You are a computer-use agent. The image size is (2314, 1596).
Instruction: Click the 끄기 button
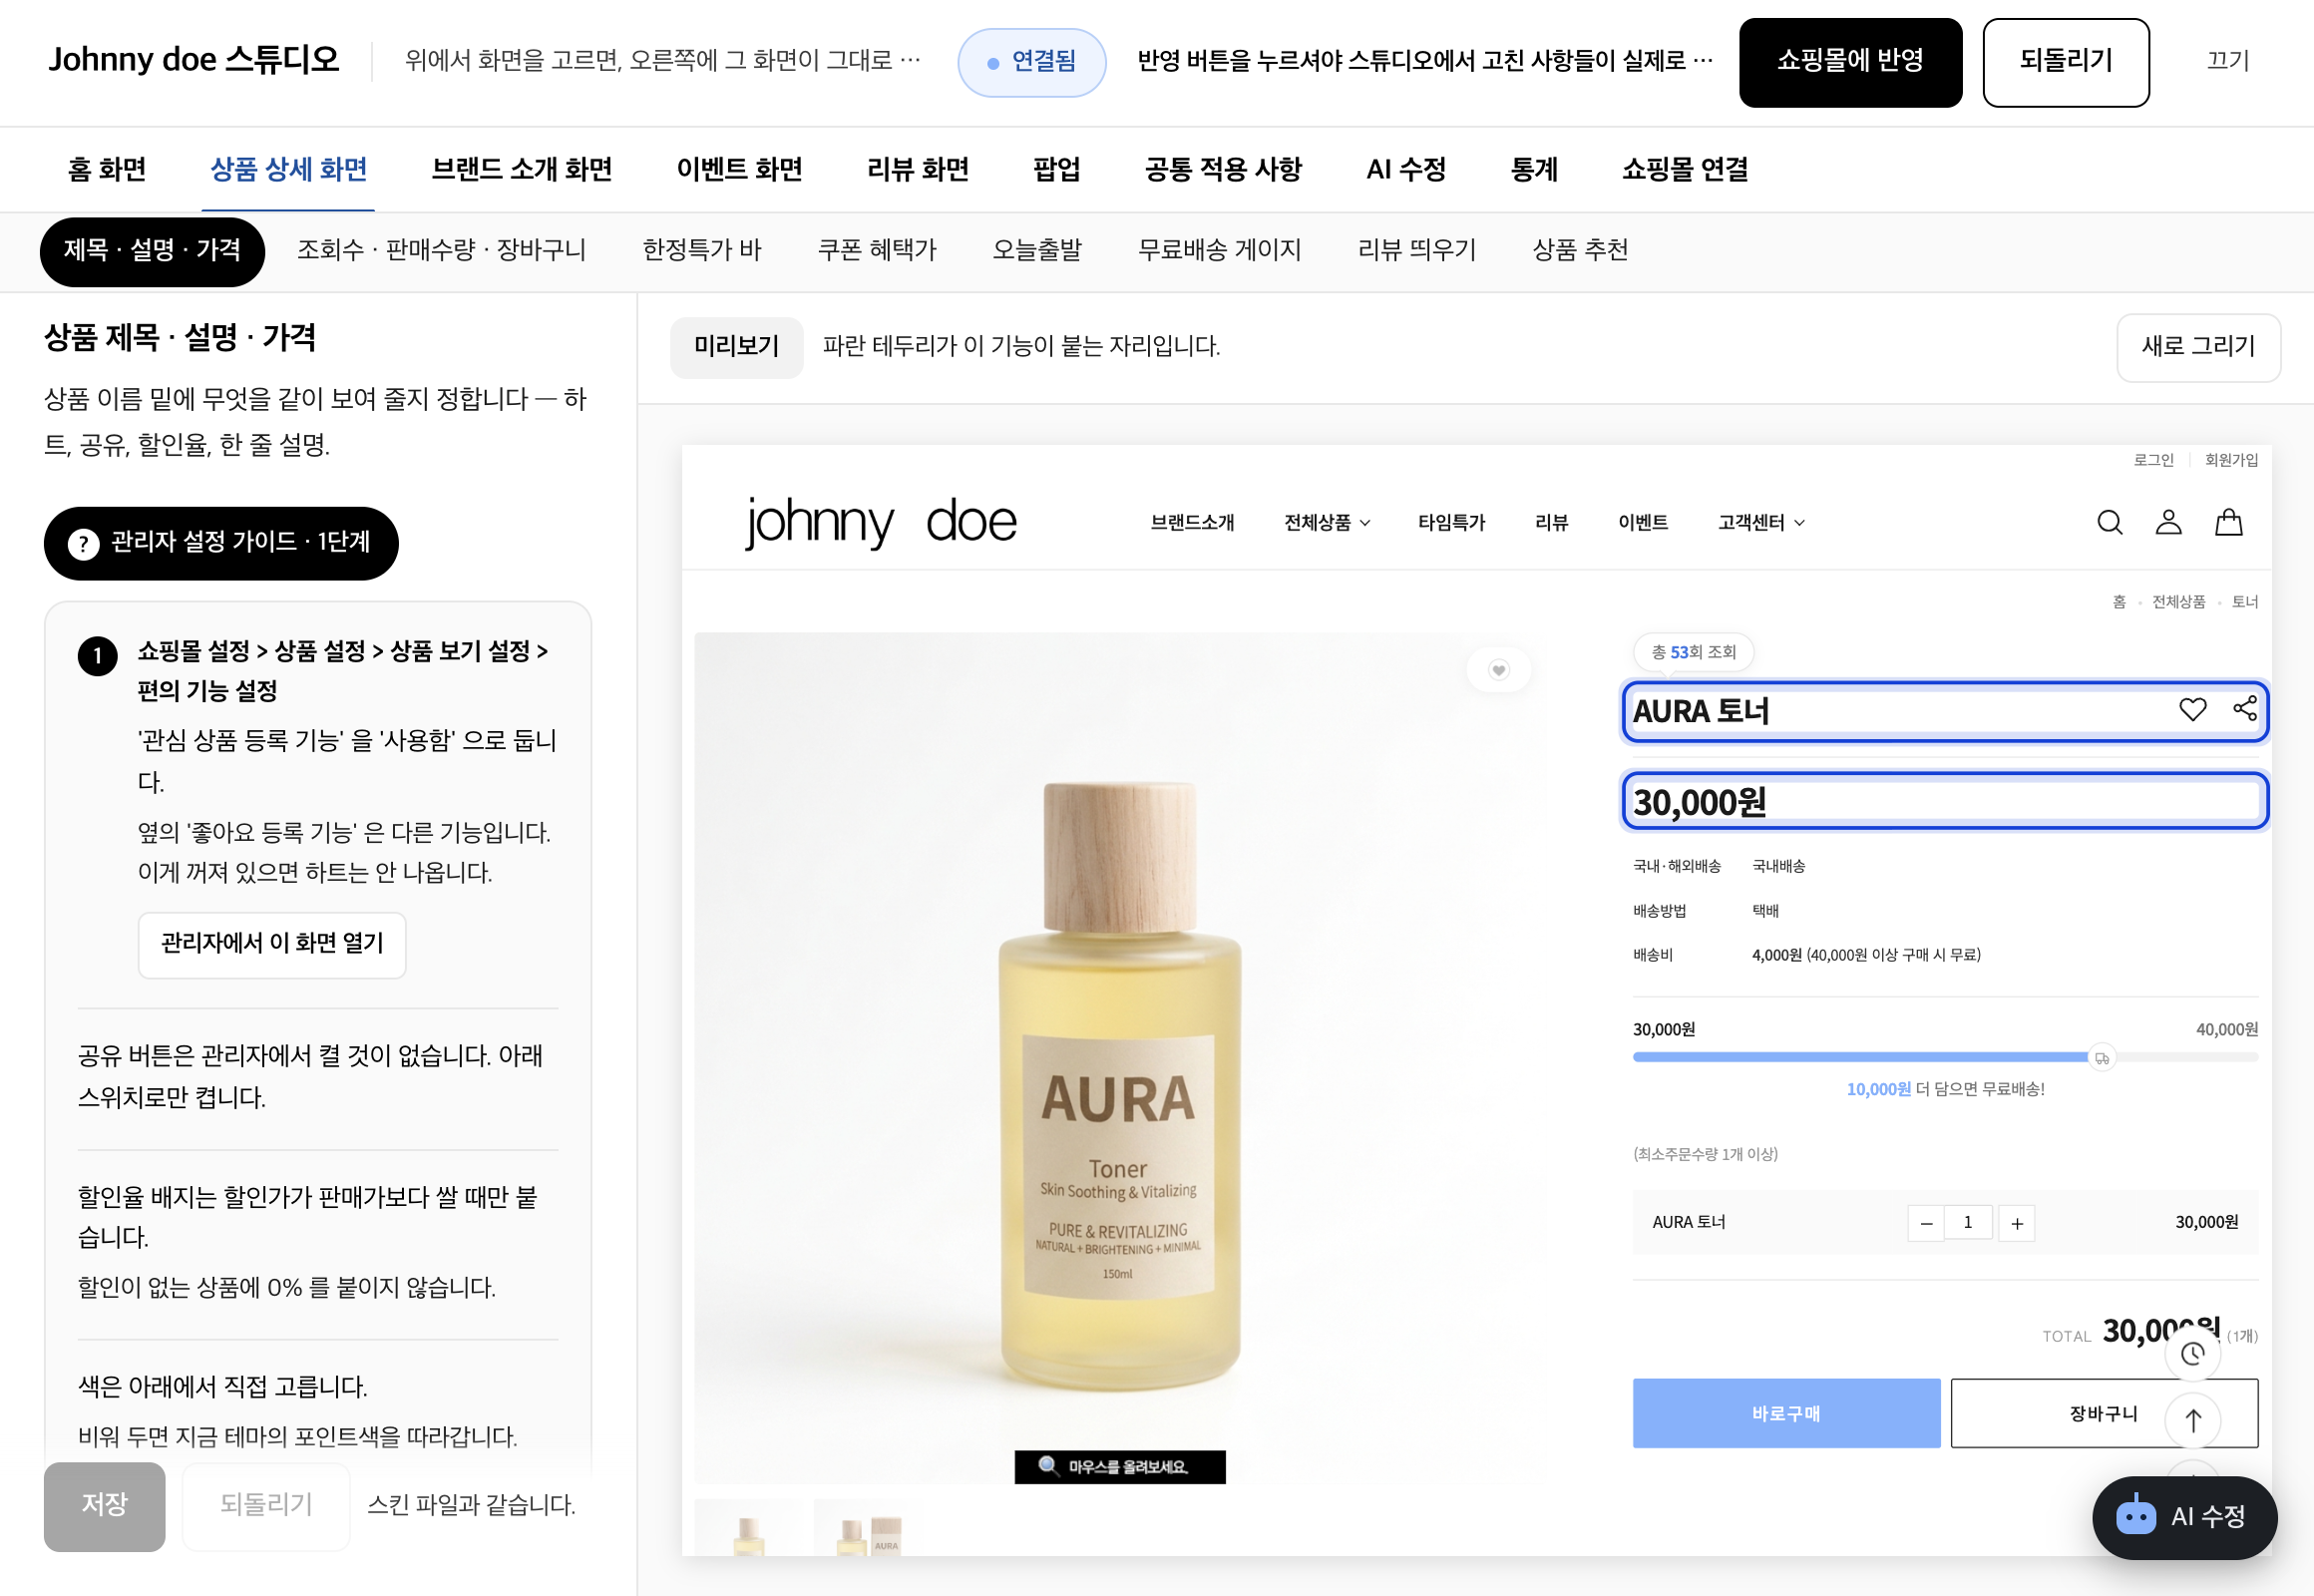2227,62
